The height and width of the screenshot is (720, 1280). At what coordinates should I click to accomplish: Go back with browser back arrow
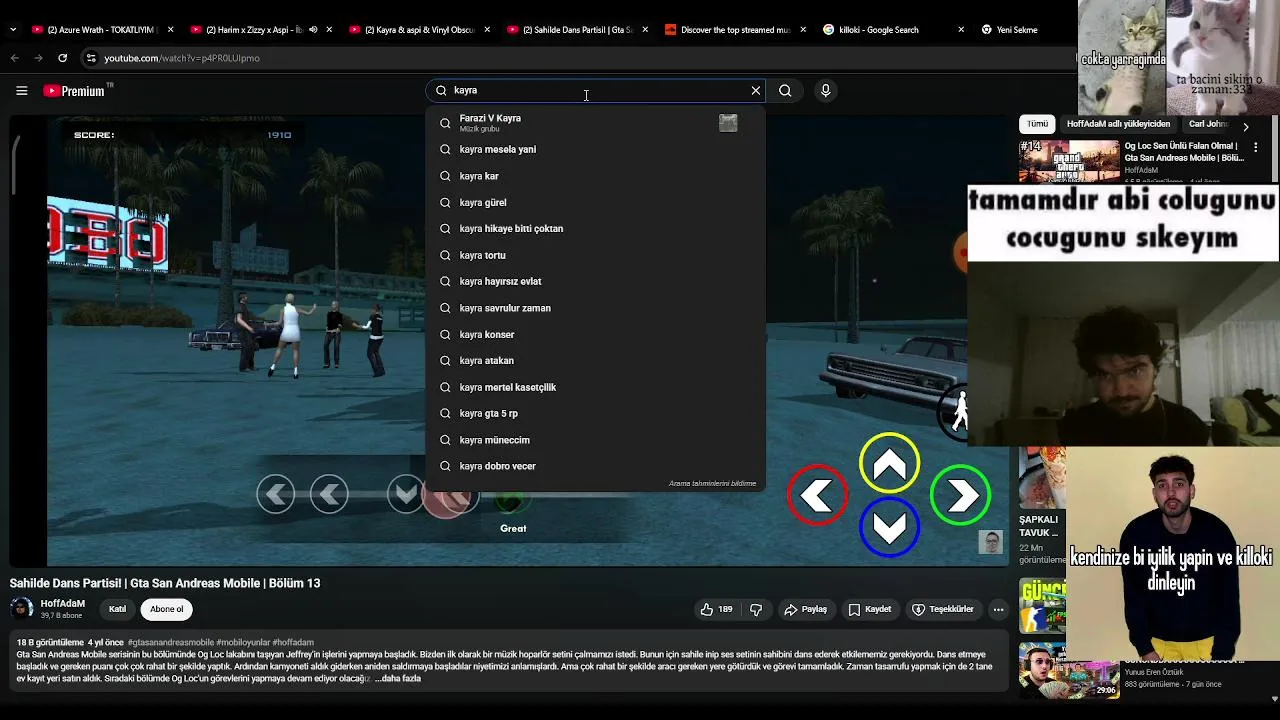point(15,58)
